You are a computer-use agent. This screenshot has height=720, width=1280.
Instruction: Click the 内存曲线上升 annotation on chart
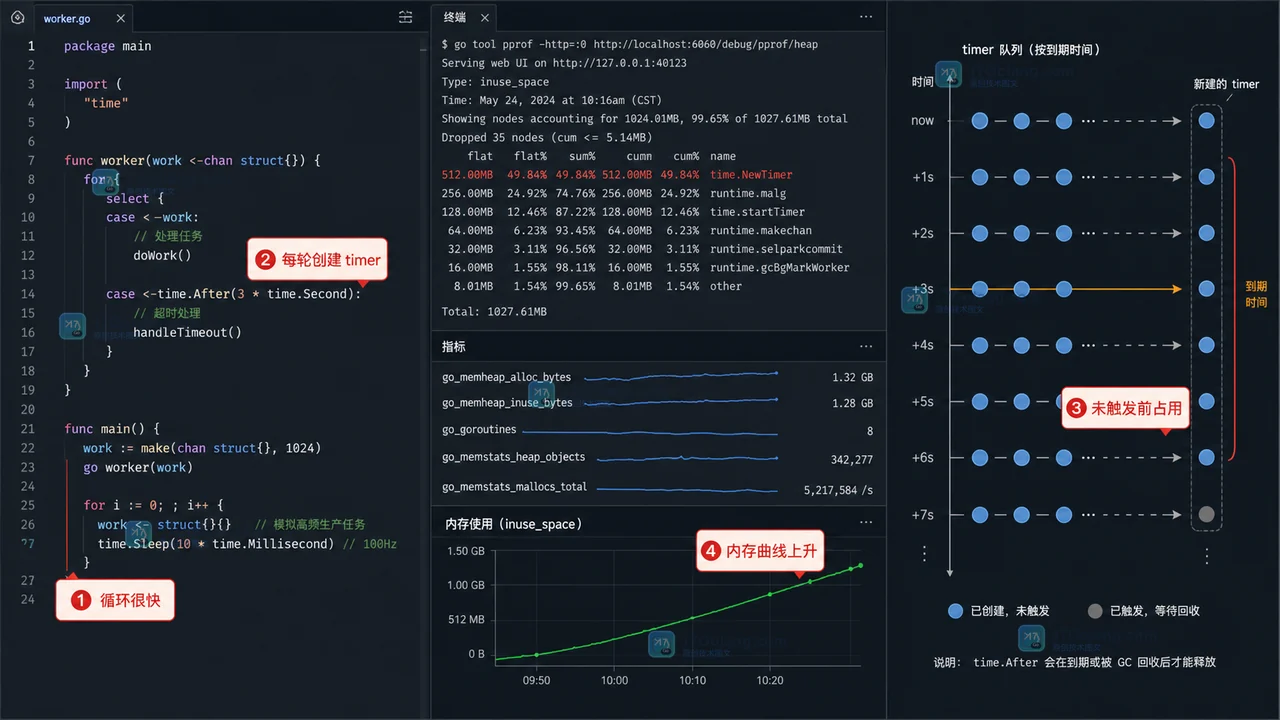click(x=760, y=550)
